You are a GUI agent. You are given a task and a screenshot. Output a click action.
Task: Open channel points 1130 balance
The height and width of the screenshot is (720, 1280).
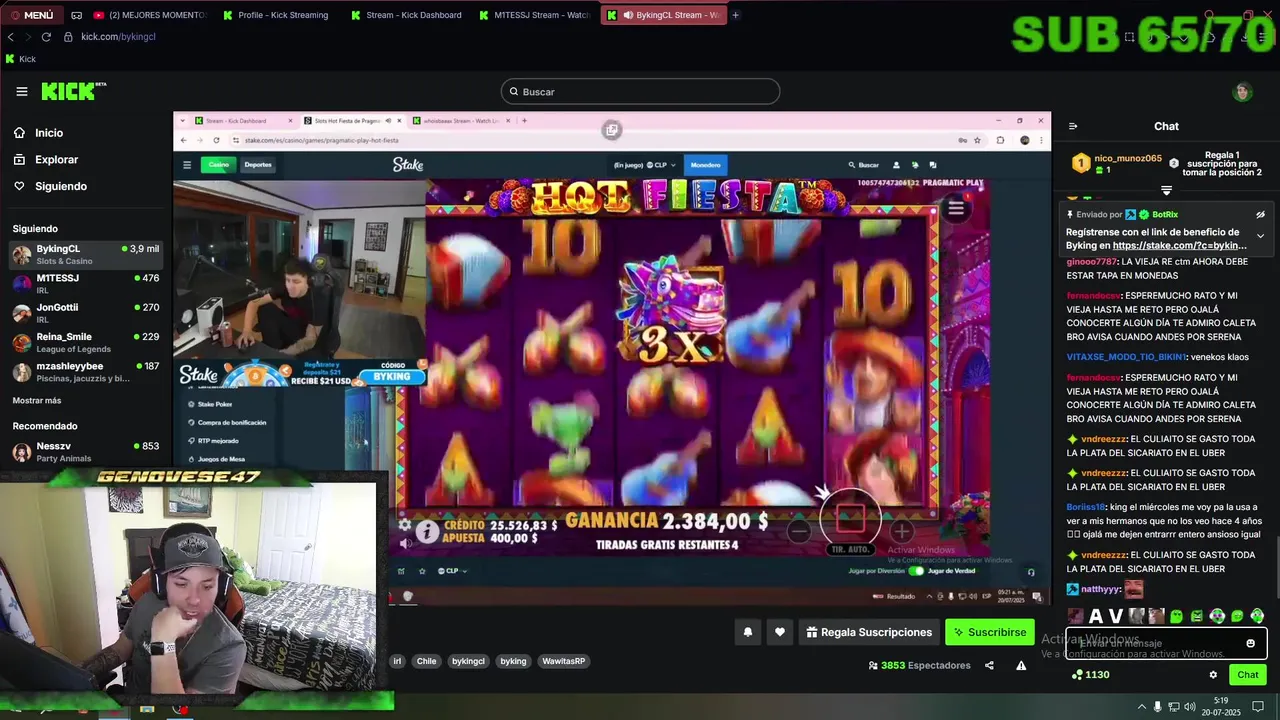1090,675
